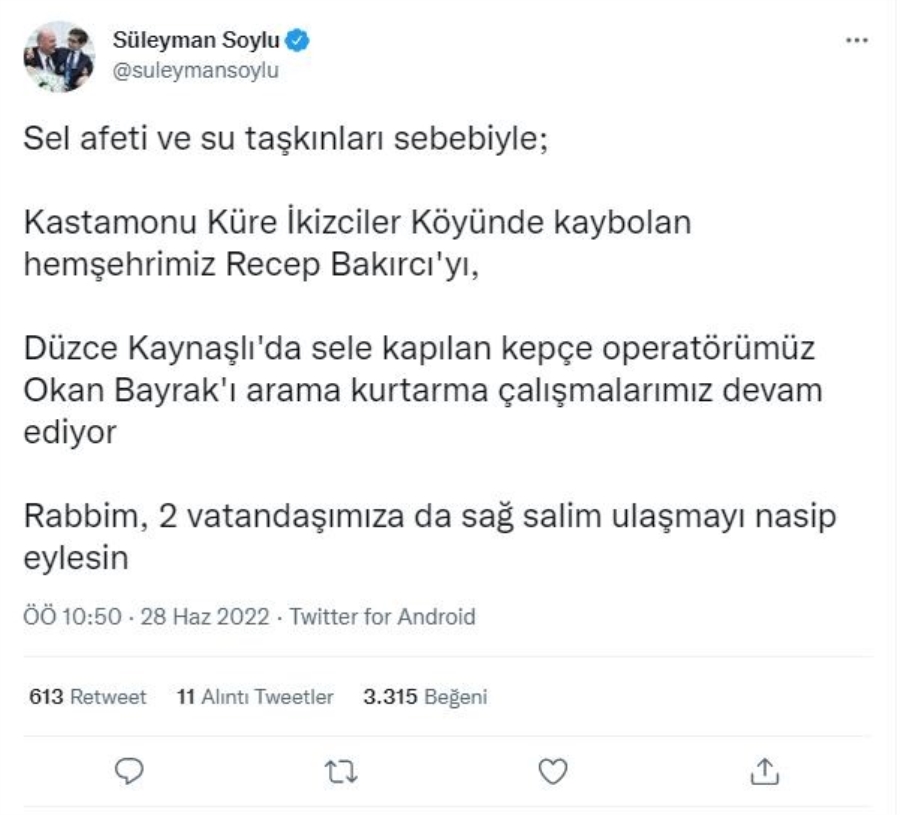Show the 11 Alıntı Tweetler list
Screen dimensions: 900x815
[x=254, y=697]
